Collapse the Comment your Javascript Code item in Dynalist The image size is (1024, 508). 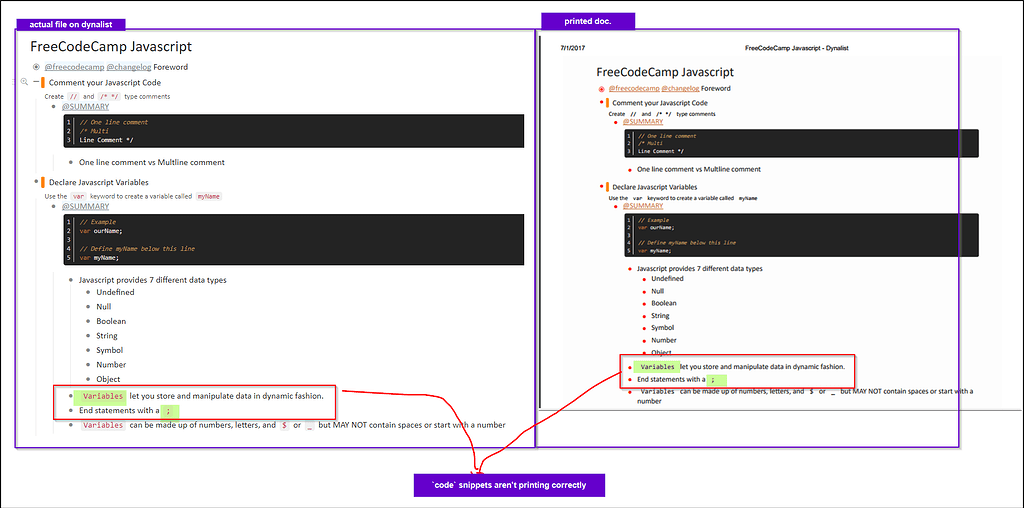36,82
